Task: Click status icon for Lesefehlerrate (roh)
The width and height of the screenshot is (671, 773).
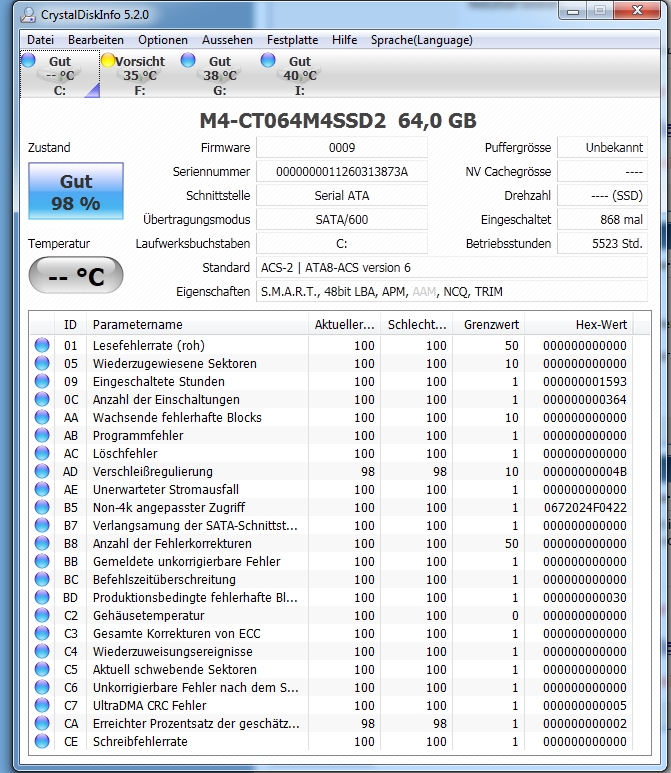Action: pyautogui.click(x=42, y=345)
